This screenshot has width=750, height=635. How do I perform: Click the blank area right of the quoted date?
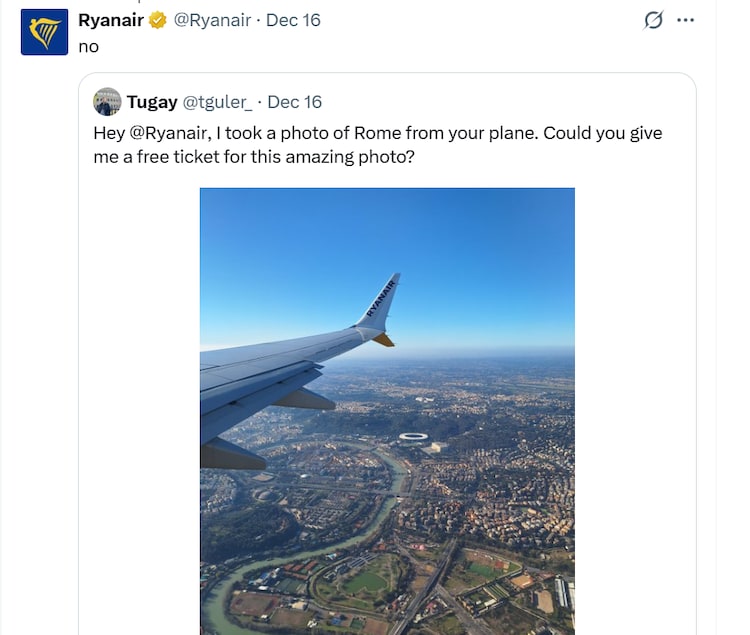click(x=500, y=102)
